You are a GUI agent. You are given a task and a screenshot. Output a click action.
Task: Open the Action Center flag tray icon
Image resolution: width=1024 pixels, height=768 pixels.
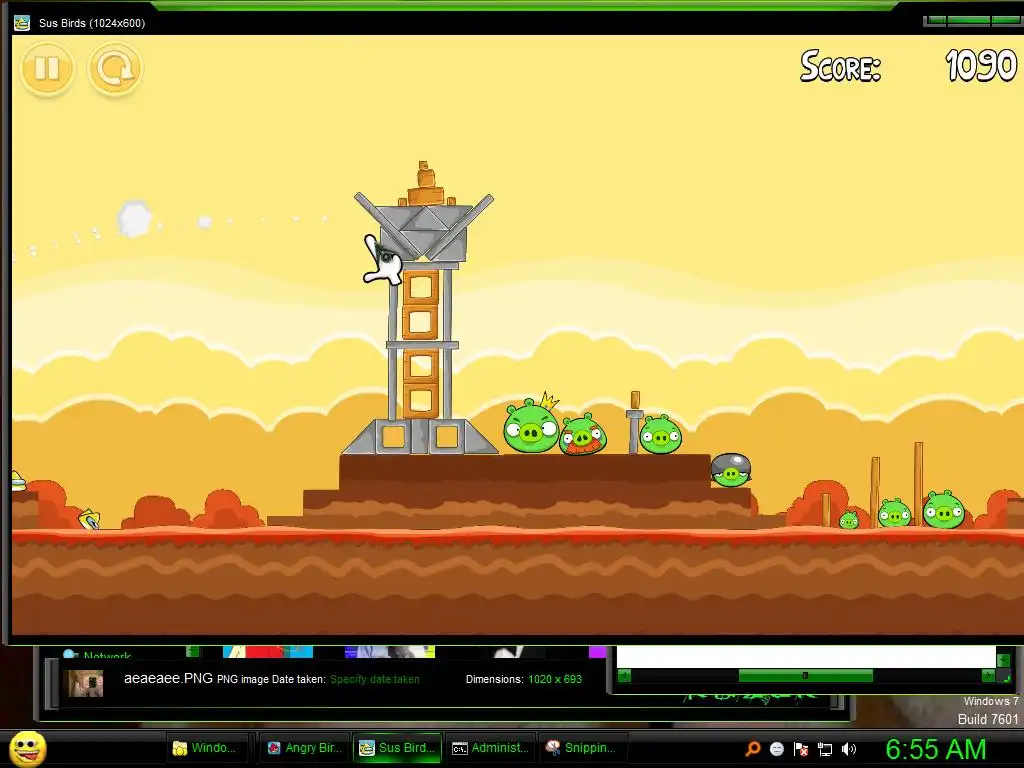tap(801, 749)
